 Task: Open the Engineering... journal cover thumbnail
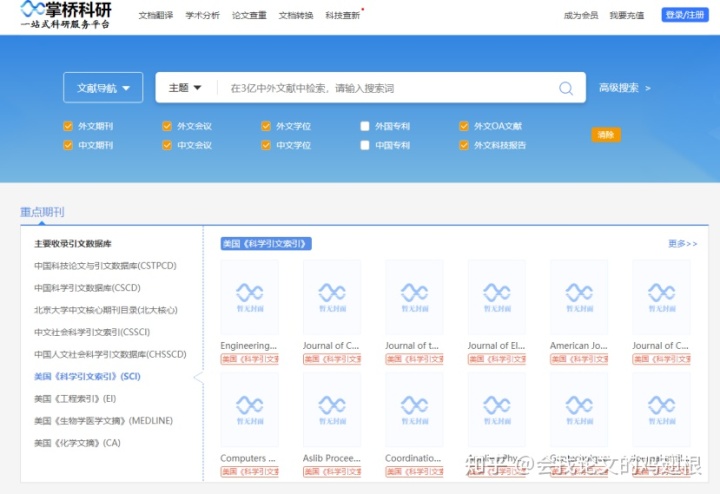(249, 297)
